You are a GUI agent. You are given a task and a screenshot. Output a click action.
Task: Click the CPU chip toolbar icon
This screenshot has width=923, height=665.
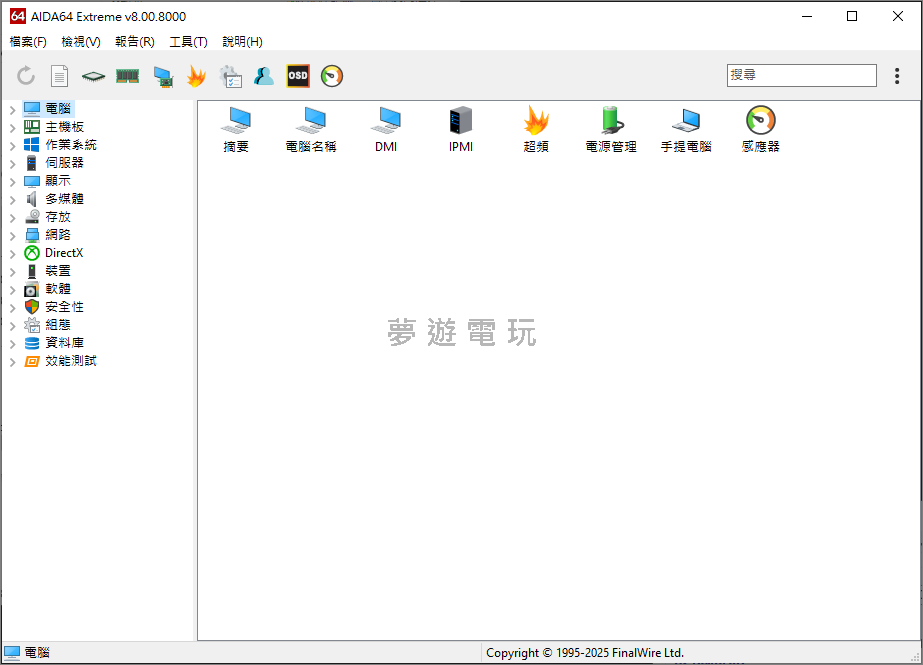pyautogui.click(x=93, y=76)
